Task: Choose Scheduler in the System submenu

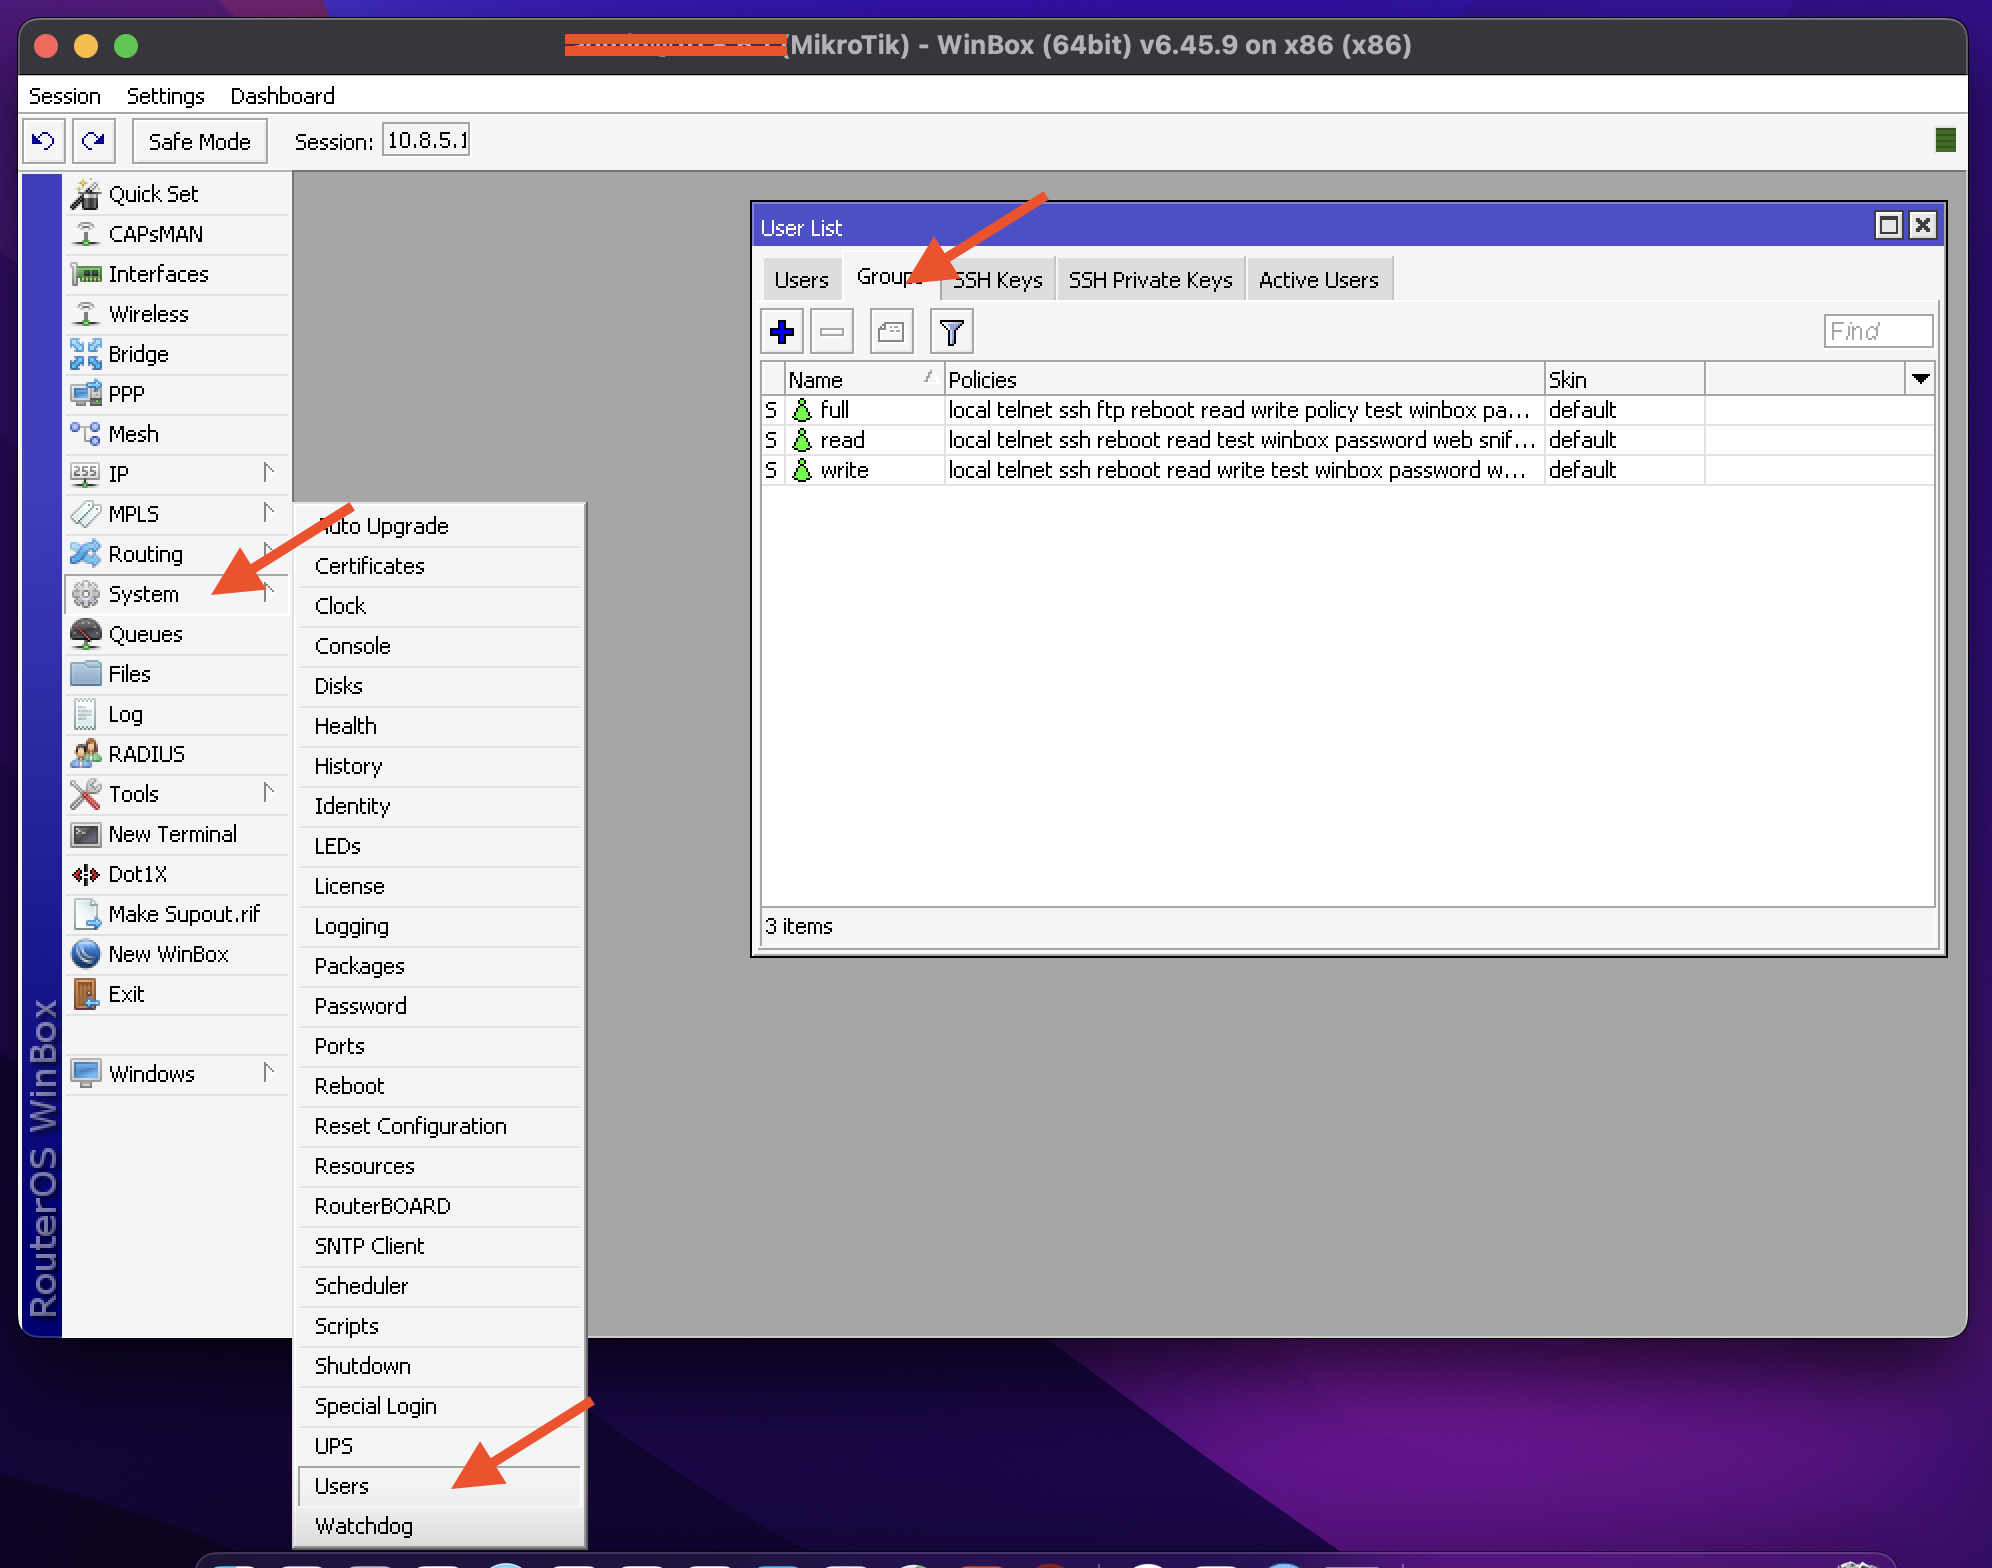Action: tap(440, 1286)
